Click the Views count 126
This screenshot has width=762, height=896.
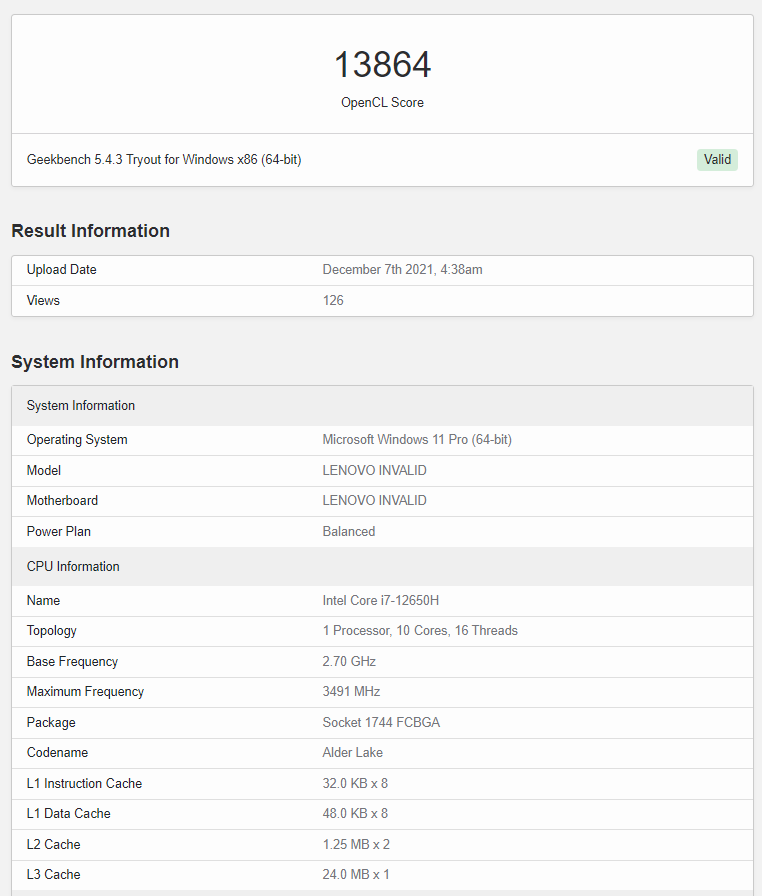(x=333, y=300)
